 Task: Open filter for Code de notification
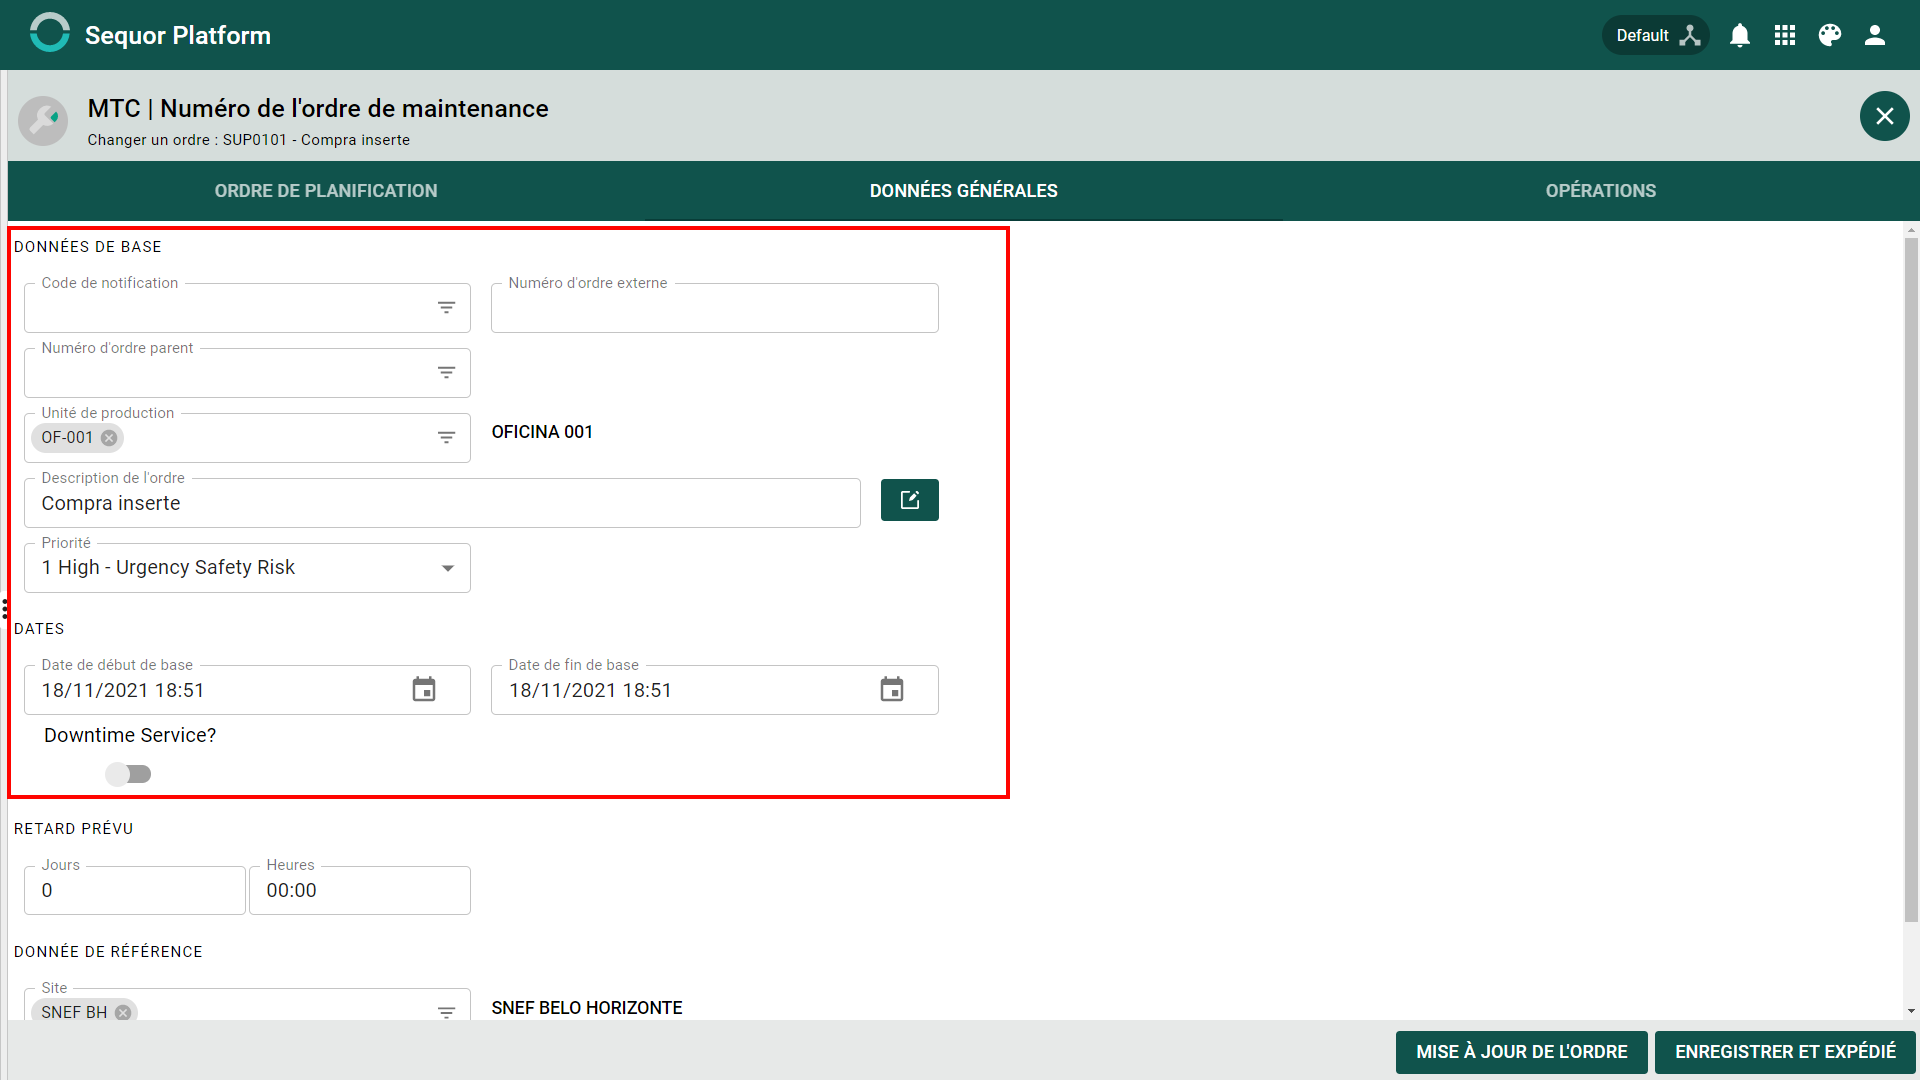446,308
